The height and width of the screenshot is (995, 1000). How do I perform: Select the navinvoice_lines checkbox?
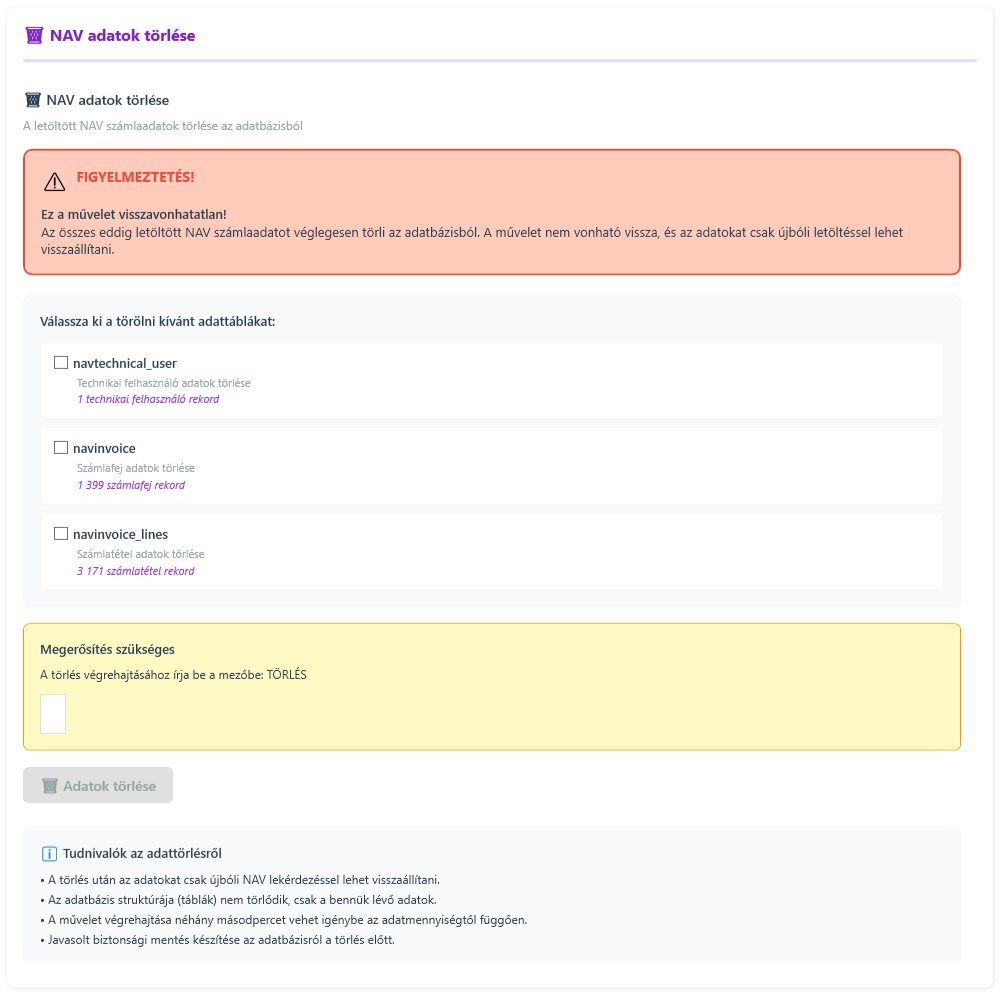[x=61, y=534]
